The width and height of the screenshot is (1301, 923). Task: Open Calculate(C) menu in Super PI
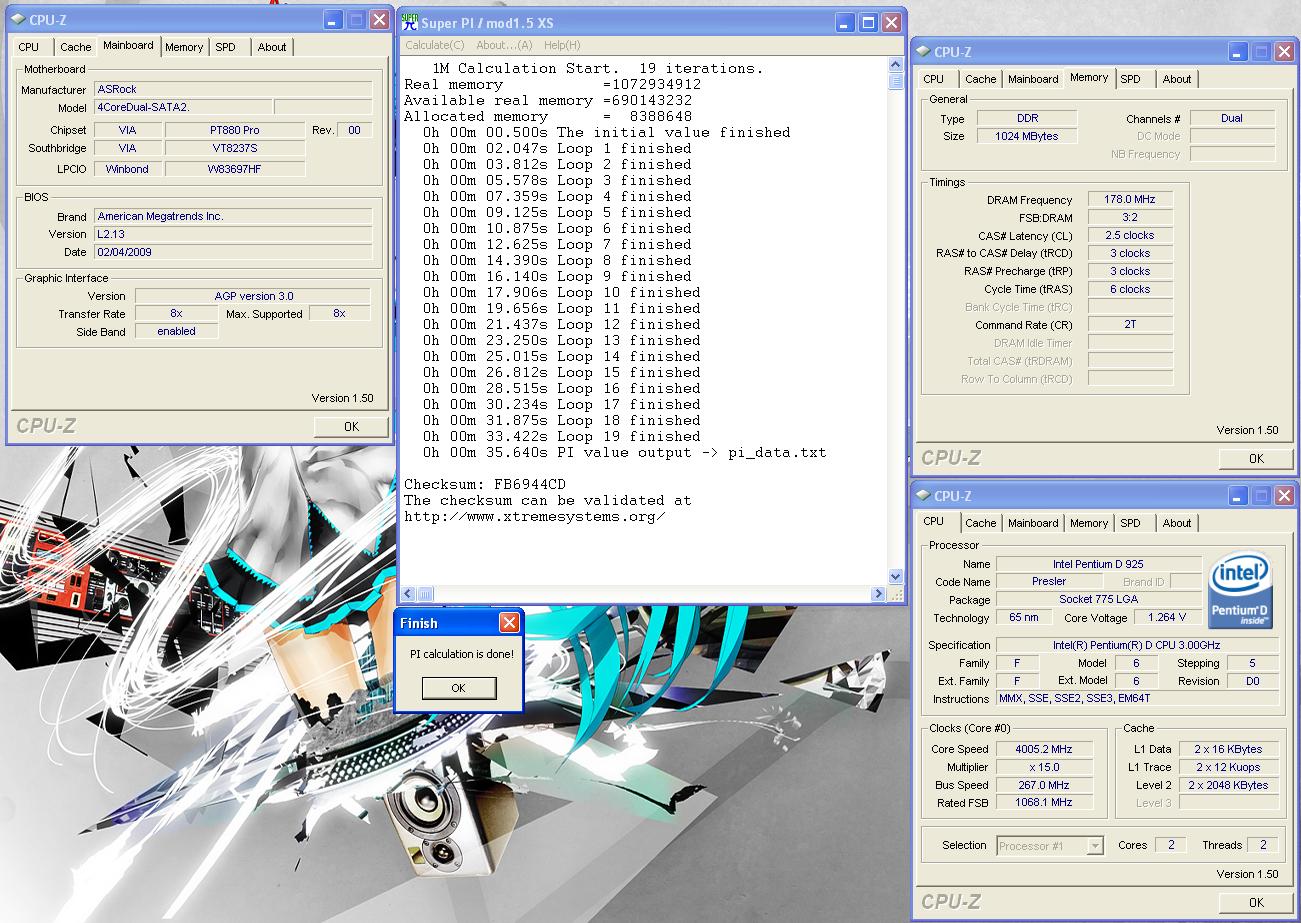coord(435,45)
